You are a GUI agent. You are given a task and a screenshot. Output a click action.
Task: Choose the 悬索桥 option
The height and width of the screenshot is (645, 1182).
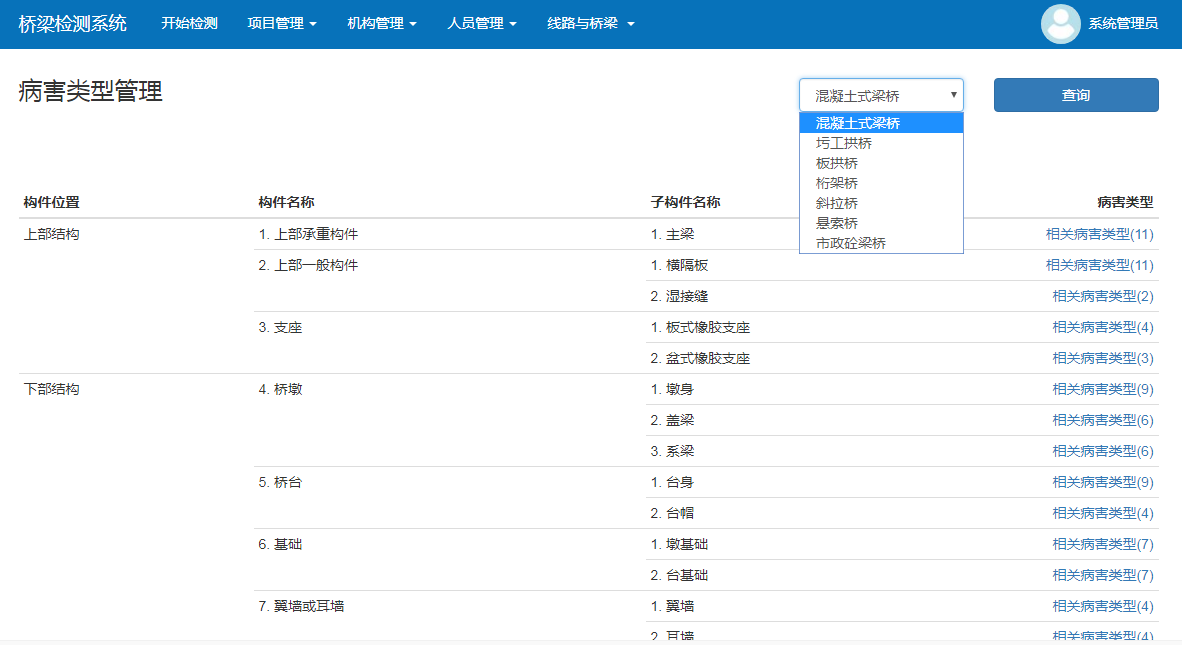coord(837,223)
